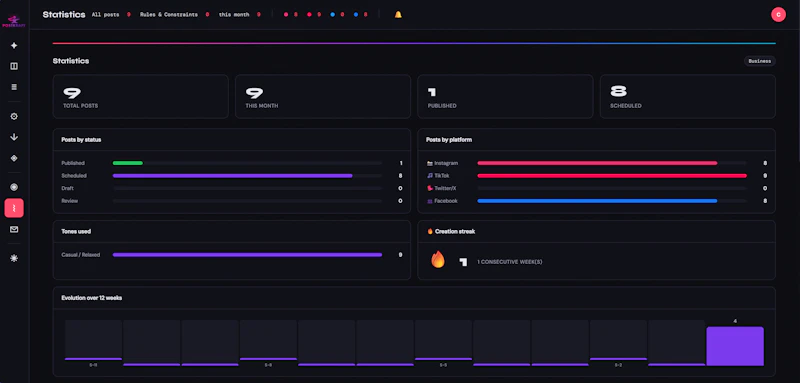Click the blue Facebook progress bar
Viewport: 800px width, 383px height.
coord(597,201)
